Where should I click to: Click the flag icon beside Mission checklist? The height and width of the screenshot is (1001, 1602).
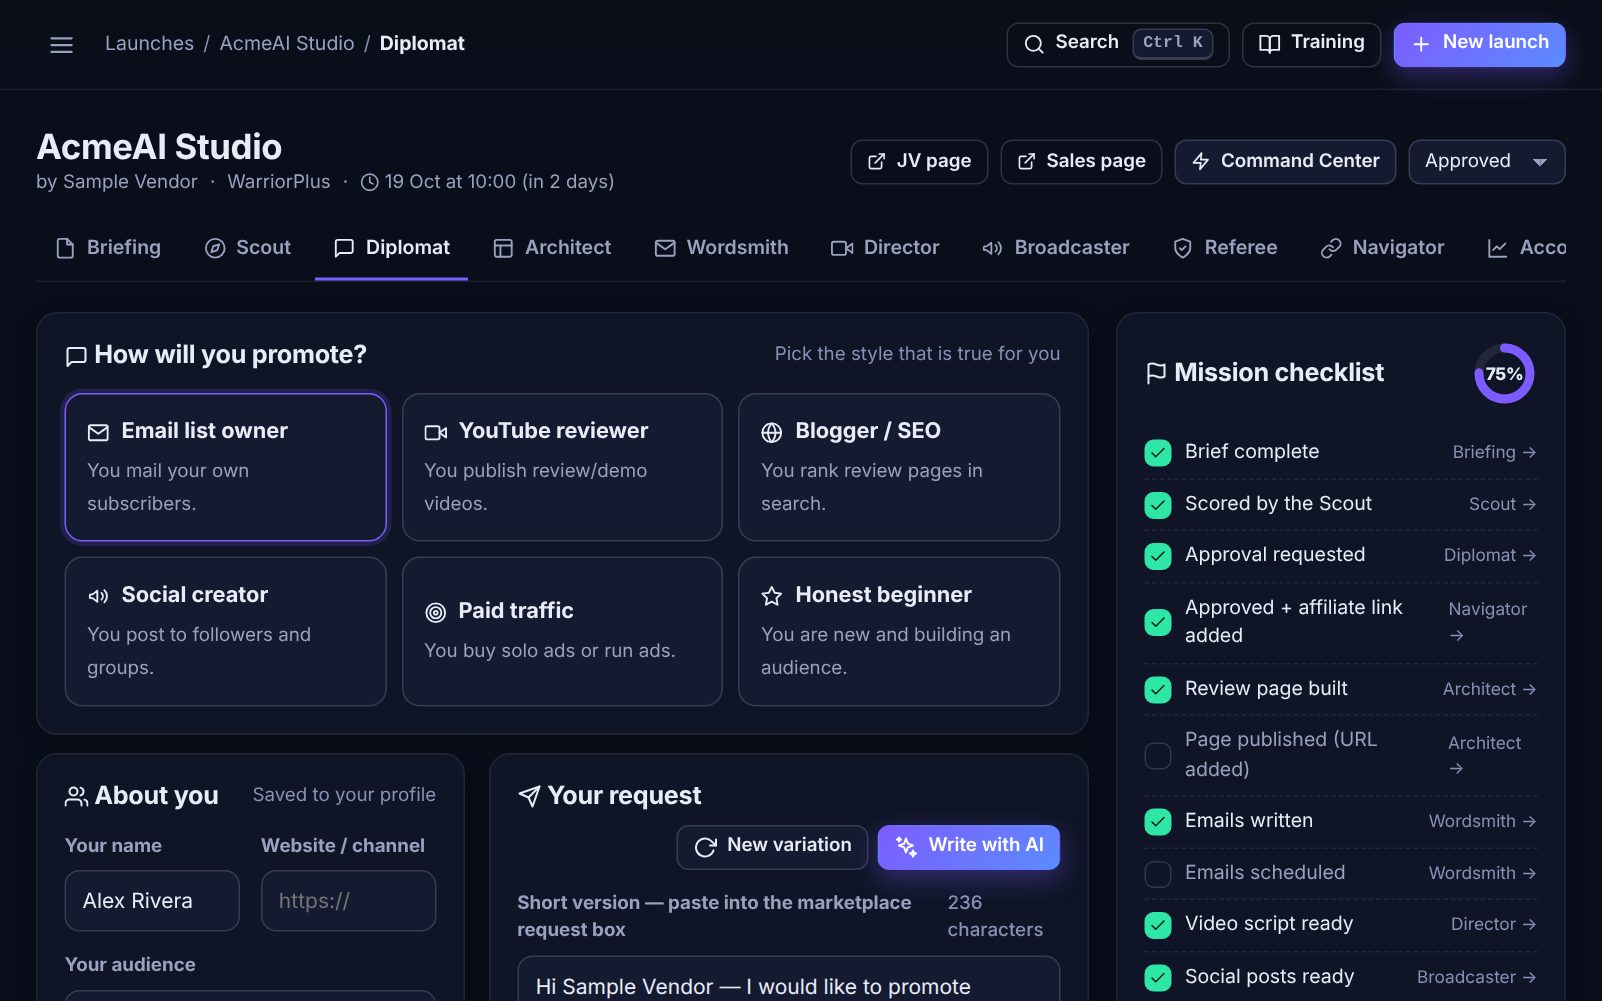pyautogui.click(x=1156, y=374)
